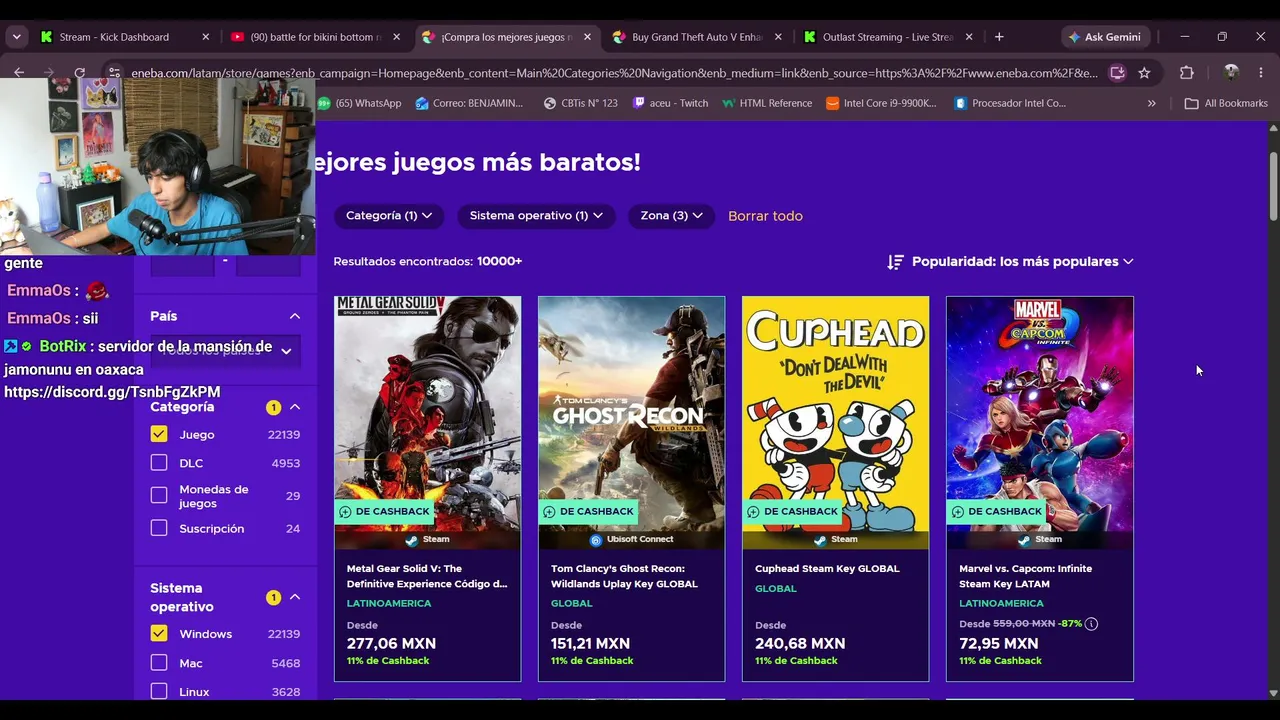This screenshot has height=720, width=1280.
Task: Open the Zona (3) filter dropdown
Action: pos(671,216)
